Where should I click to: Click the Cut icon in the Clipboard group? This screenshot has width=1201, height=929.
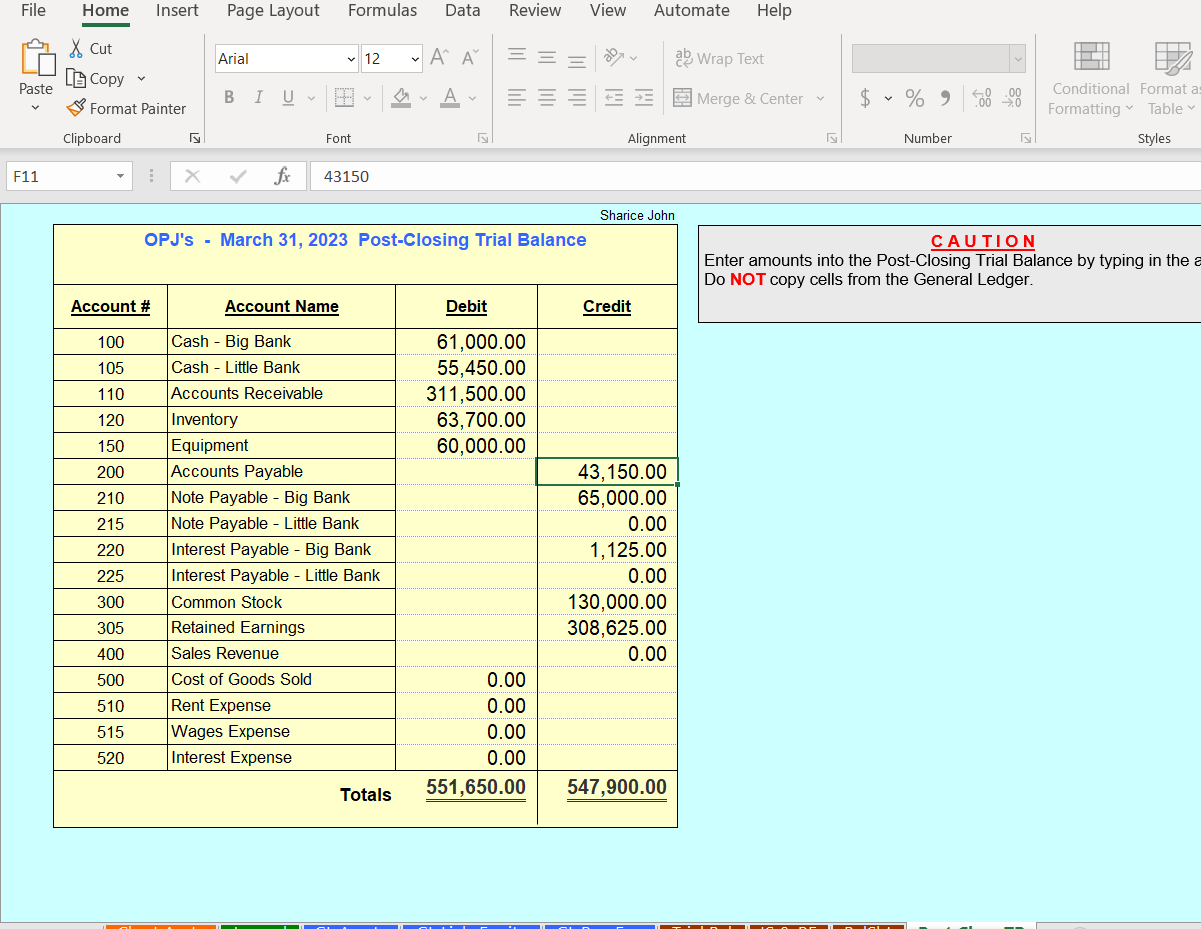point(75,48)
